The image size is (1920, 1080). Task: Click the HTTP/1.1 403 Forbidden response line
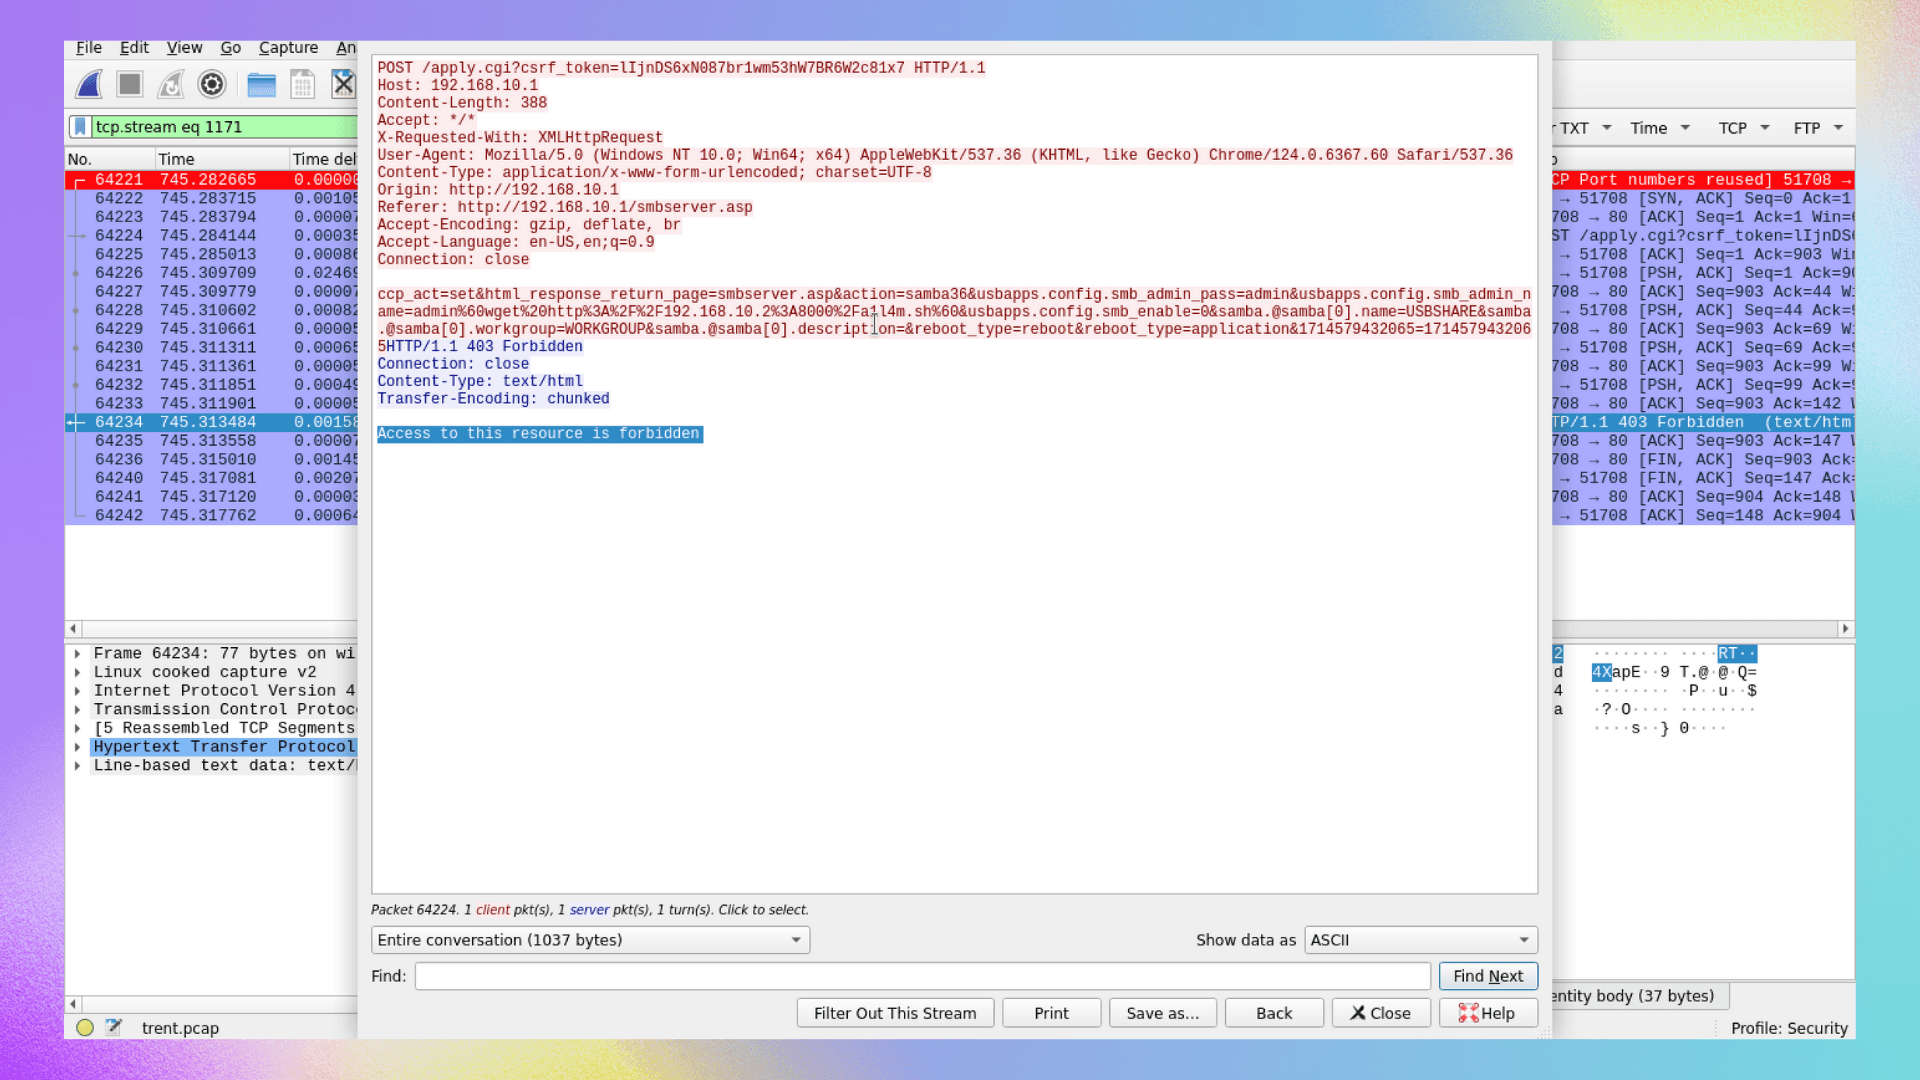click(x=484, y=346)
